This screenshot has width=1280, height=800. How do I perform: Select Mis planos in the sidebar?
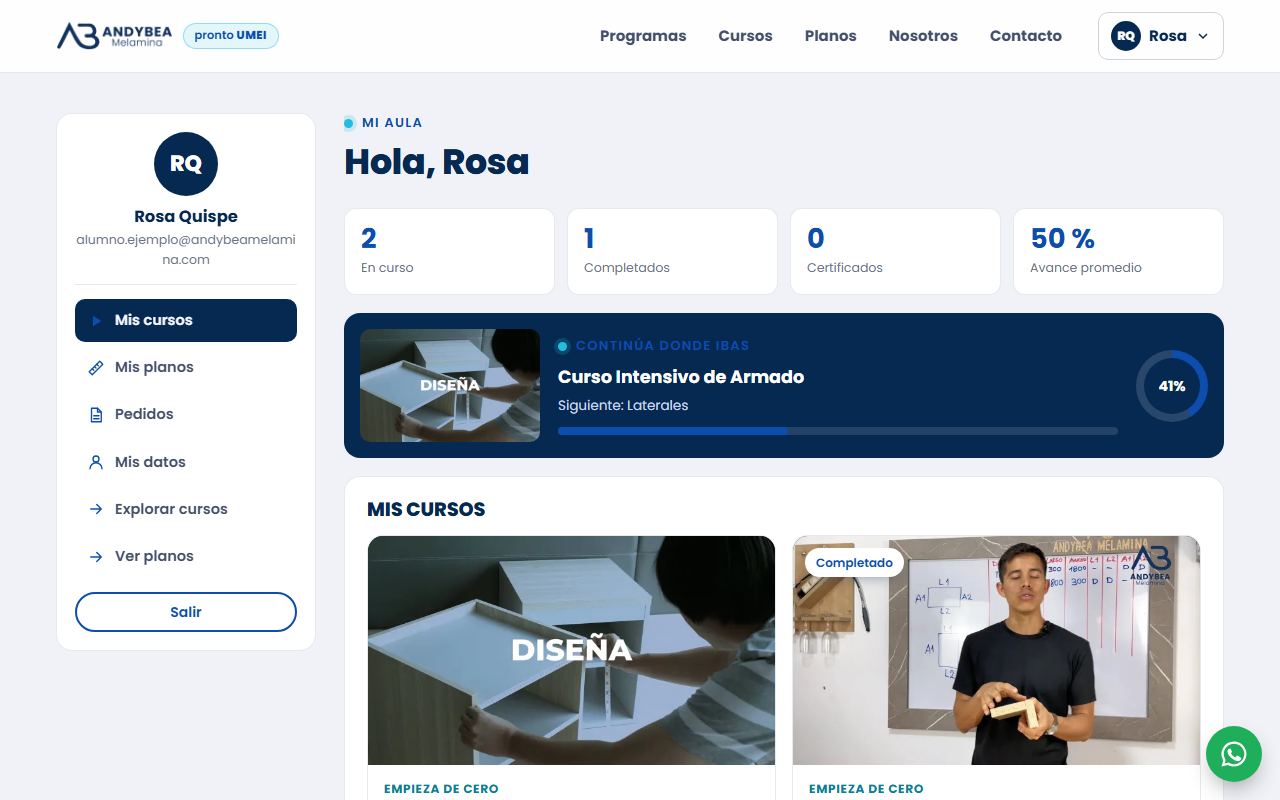186,367
